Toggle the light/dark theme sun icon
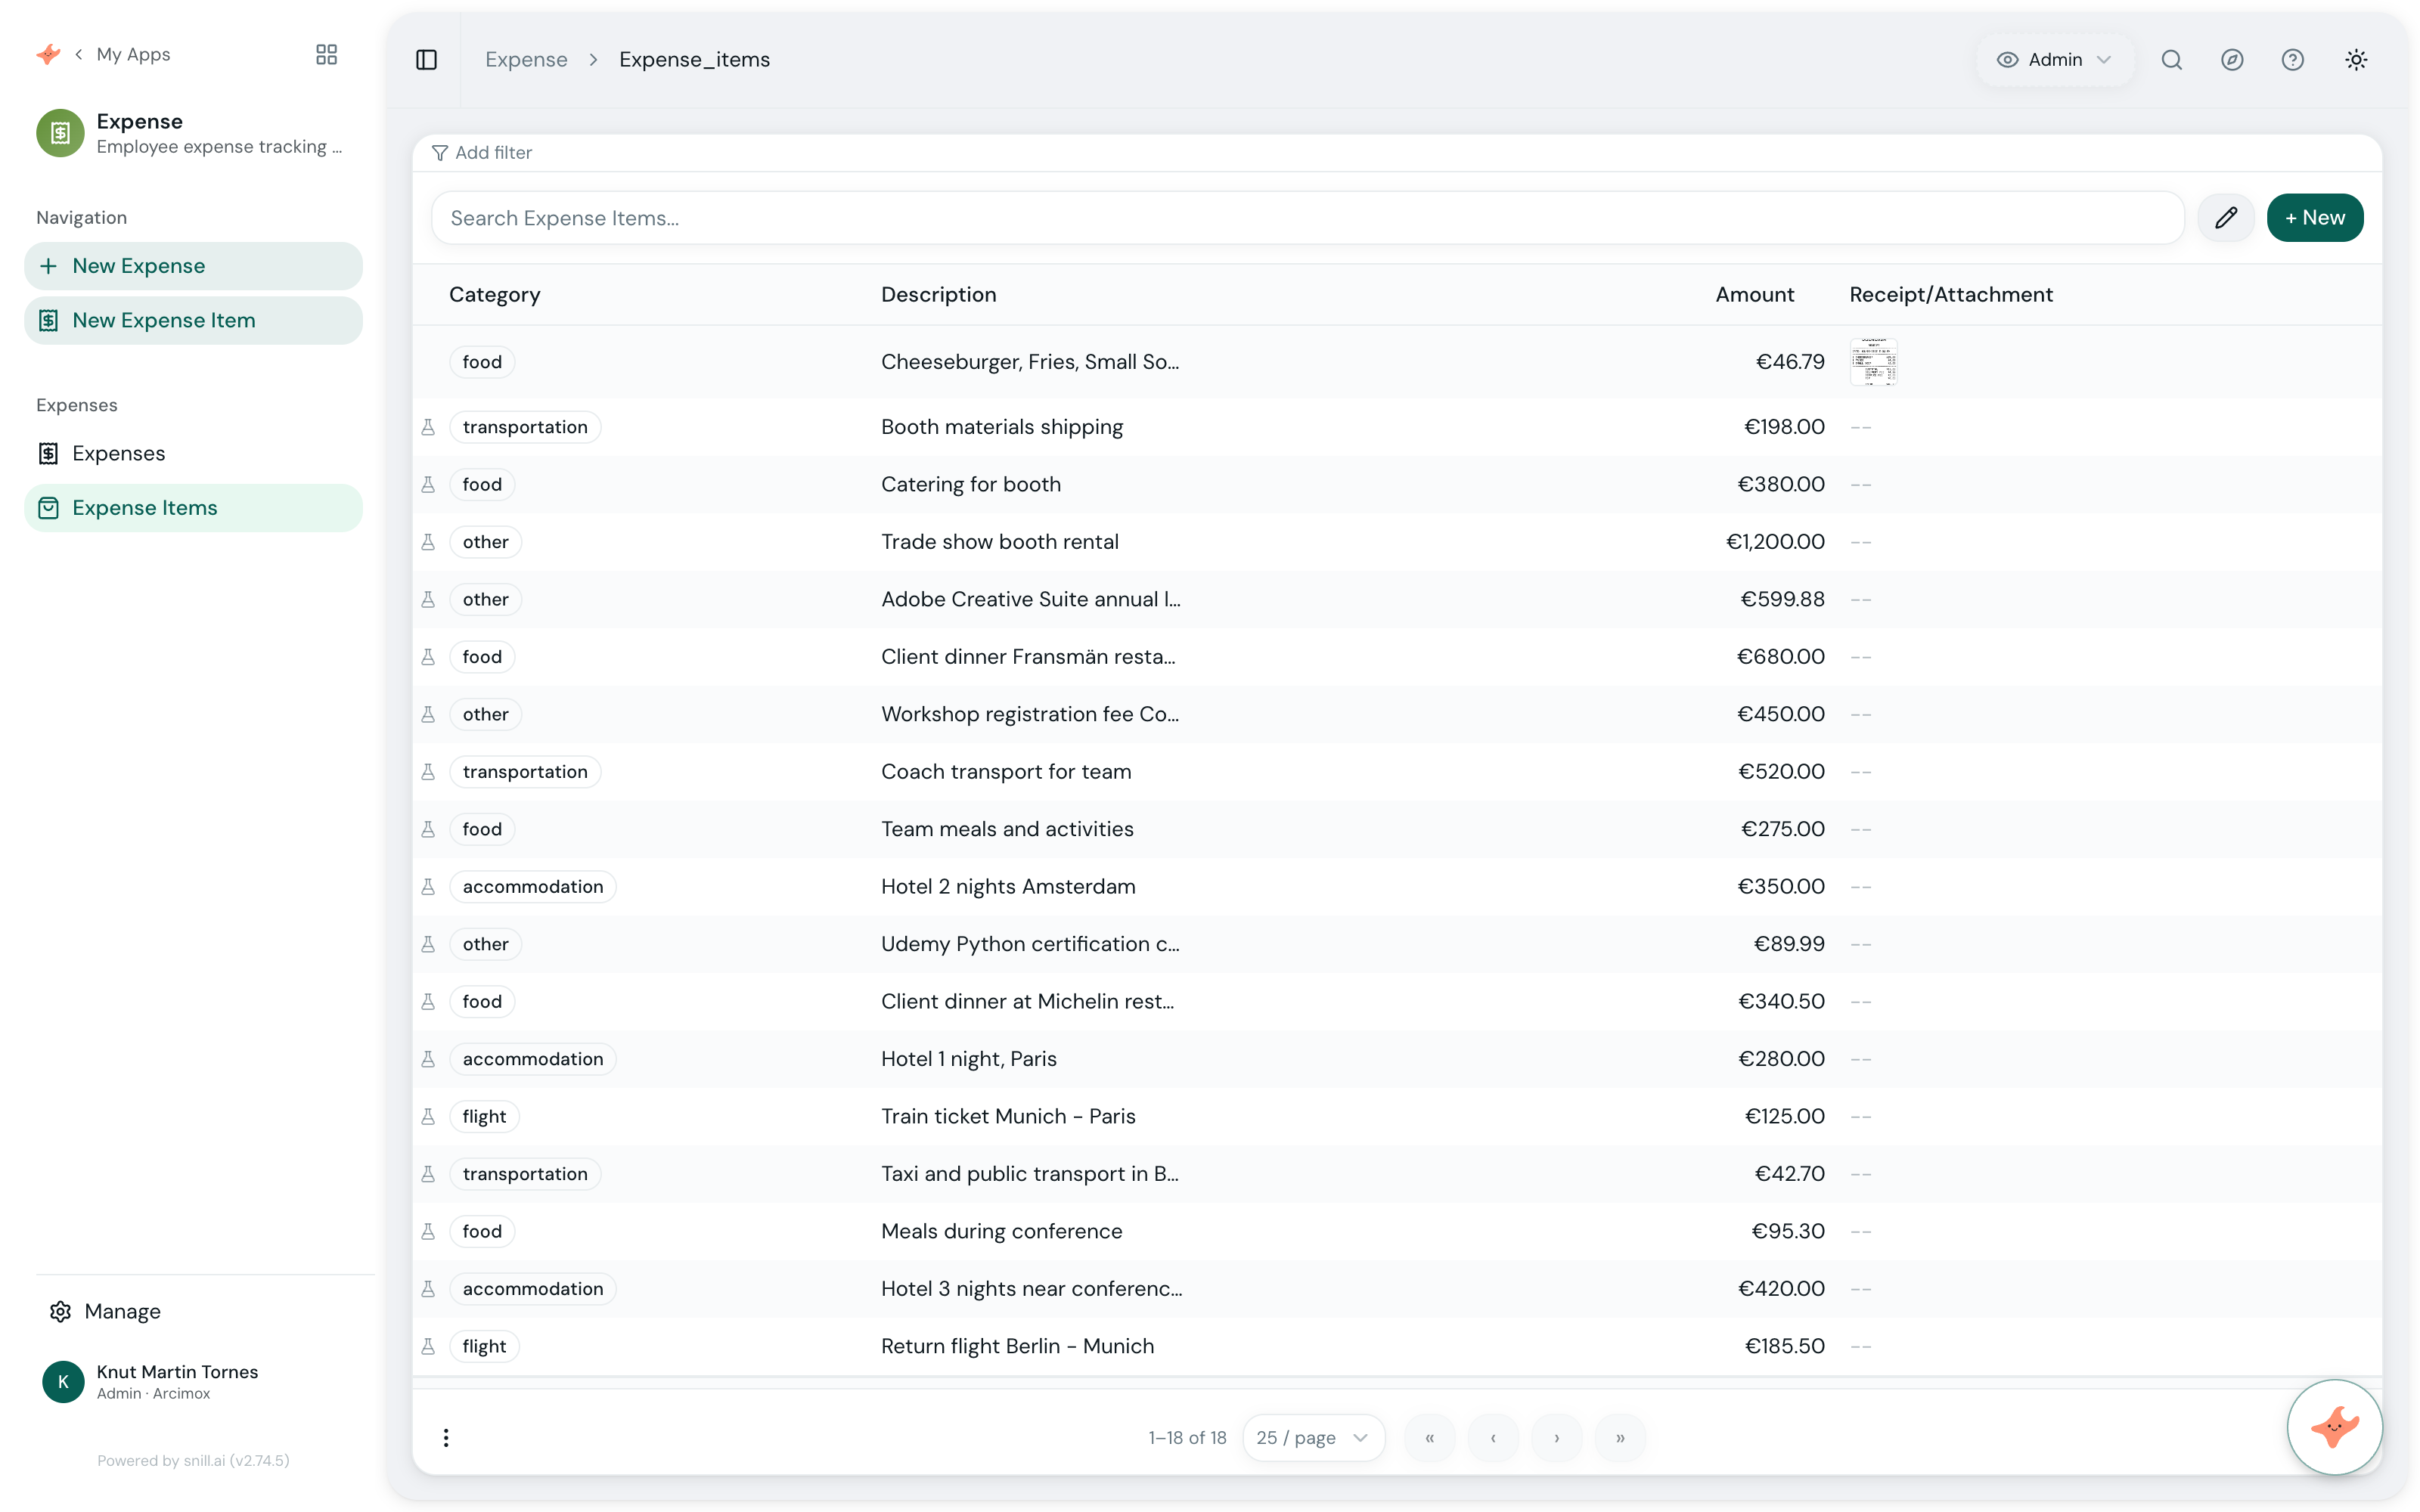This screenshot has height=1512, width=2420. point(2356,60)
